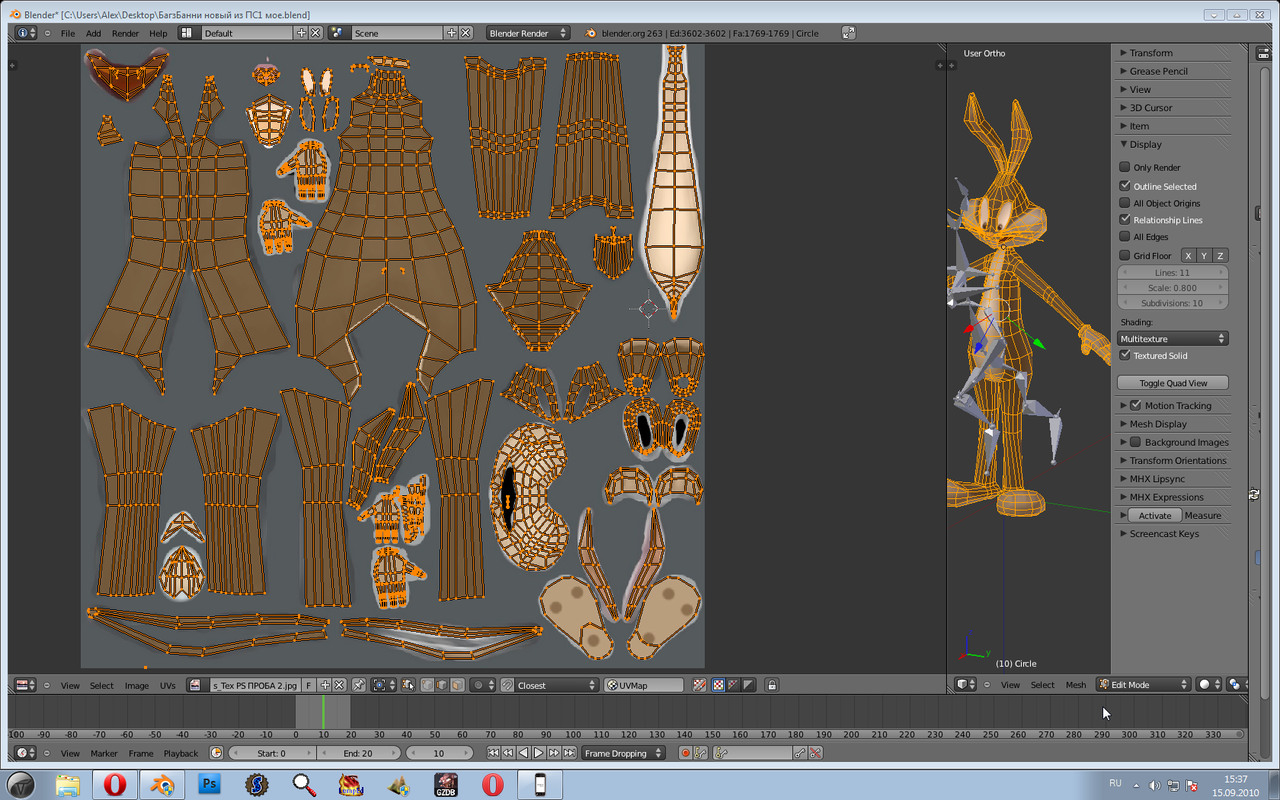1280x800 pixels.
Task: Open the Info editor type selector icon
Action: tap(25, 33)
